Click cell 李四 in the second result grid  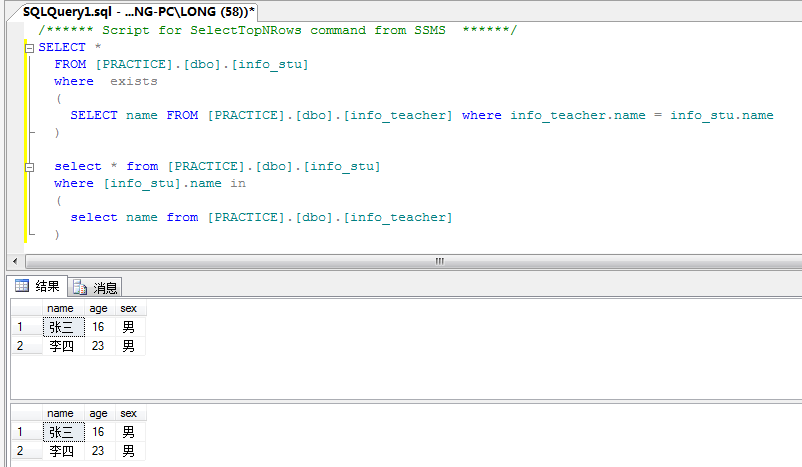click(63, 451)
